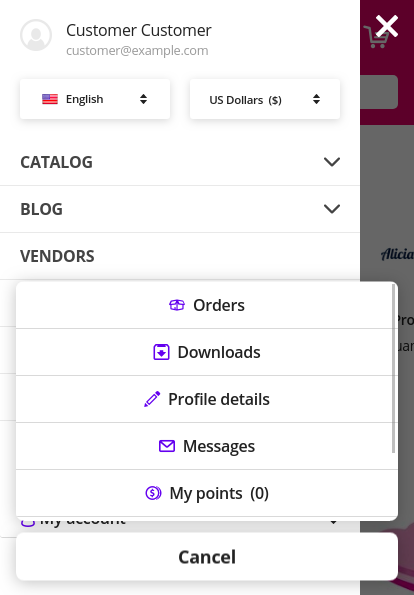This screenshot has height=595, width=414.
Task: Select Downloads from the account list
Action: tap(207, 352)
